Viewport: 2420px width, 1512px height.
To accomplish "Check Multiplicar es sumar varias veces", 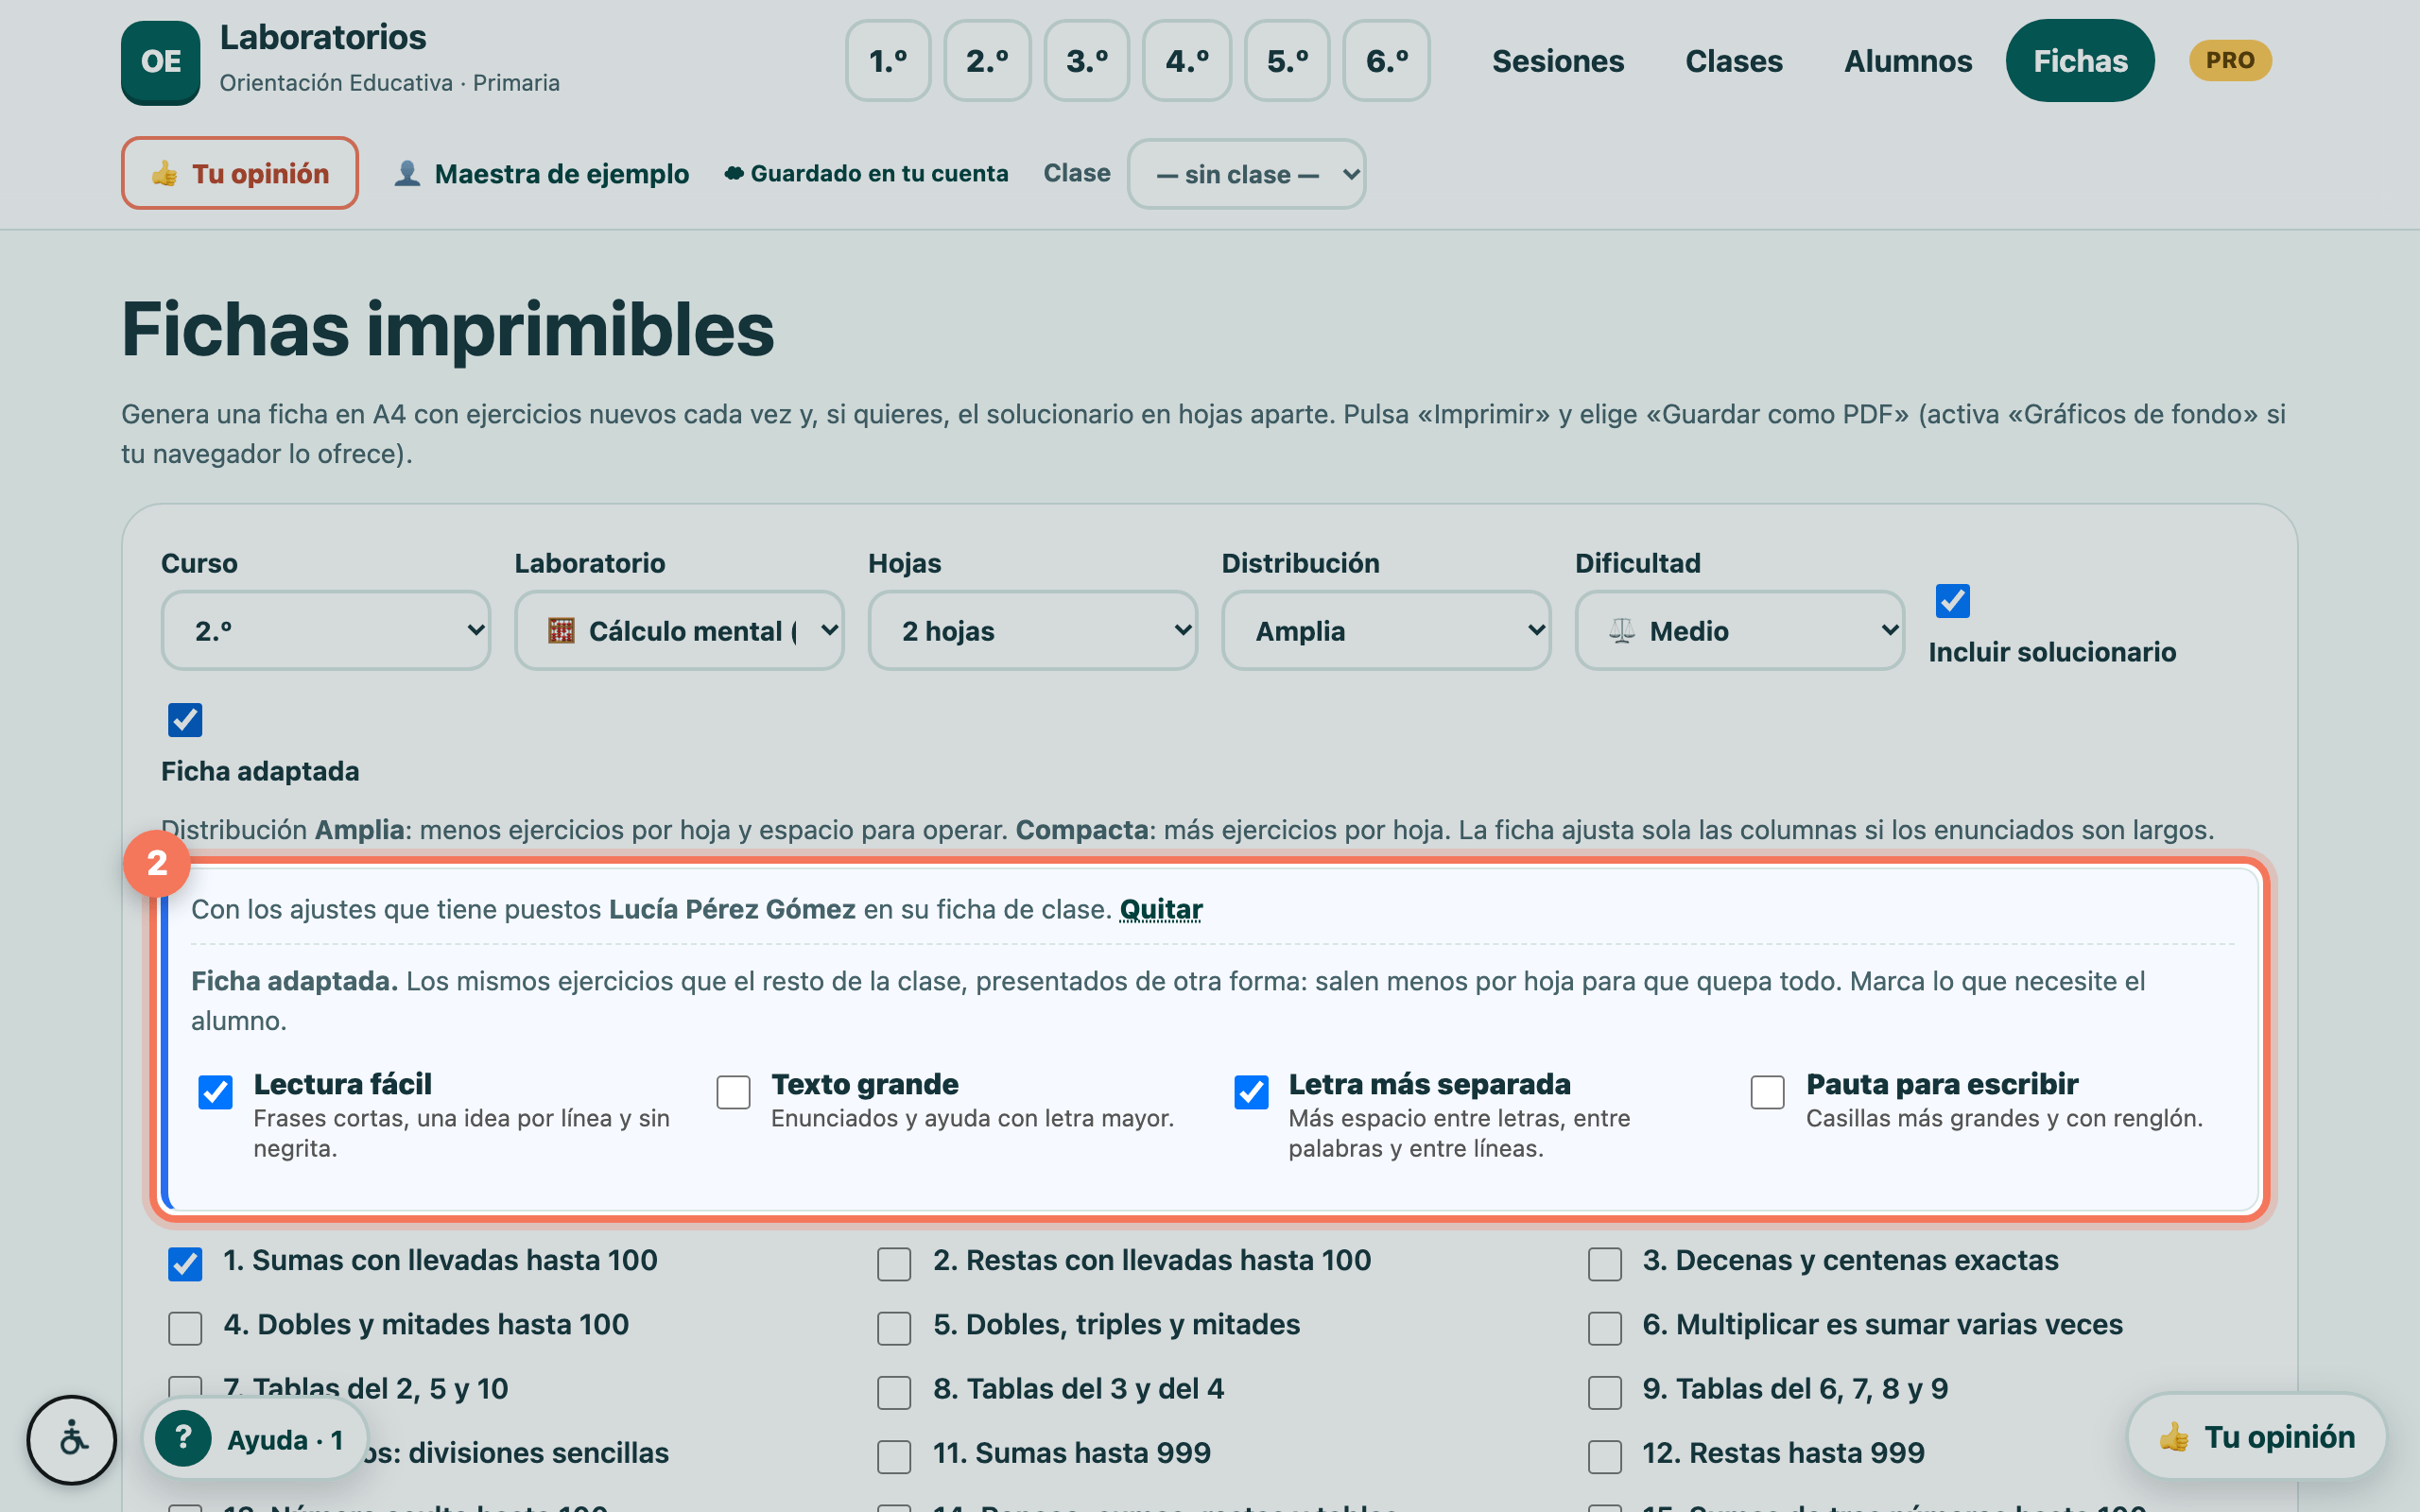I will [1605, 1328].
